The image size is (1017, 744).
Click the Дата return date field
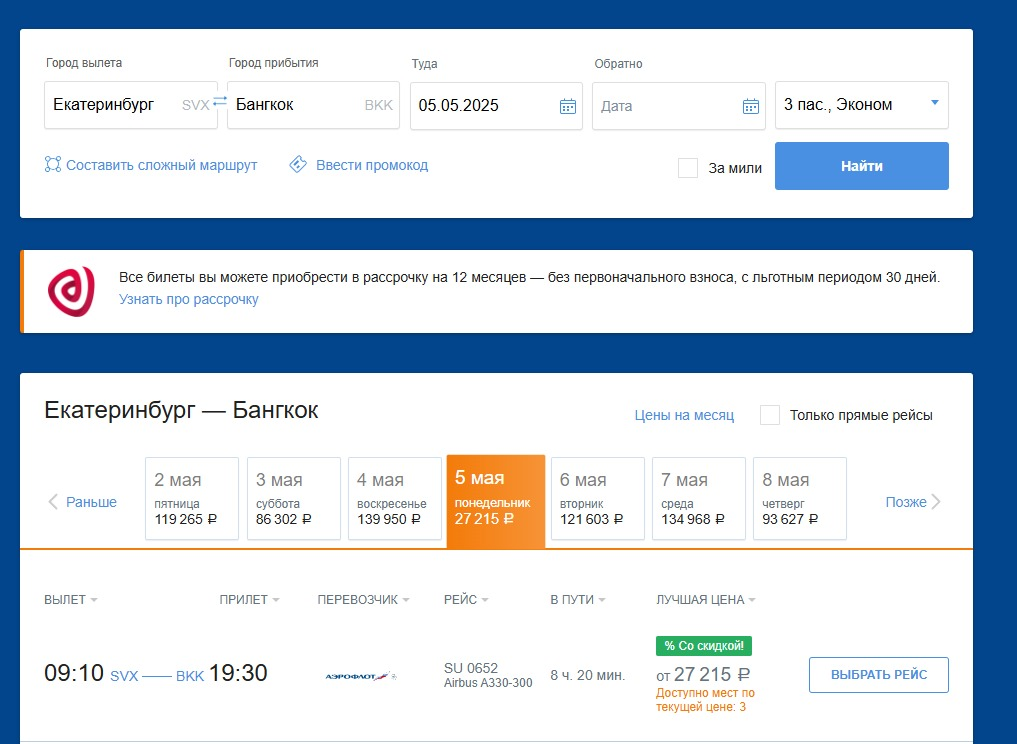coord(678,106)
